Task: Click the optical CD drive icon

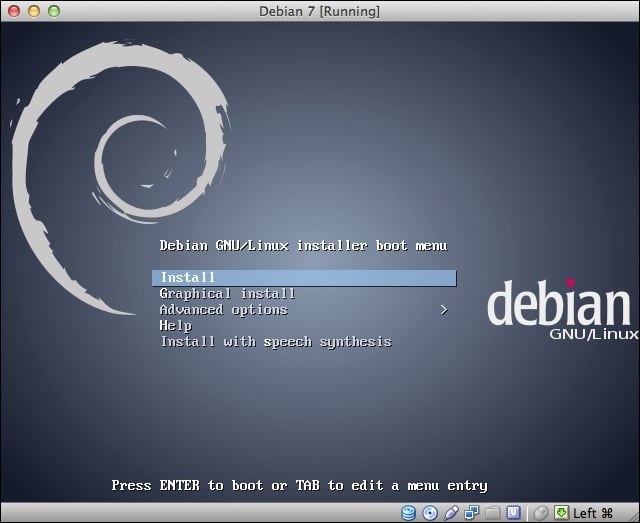Action: (x=430, y=513)
